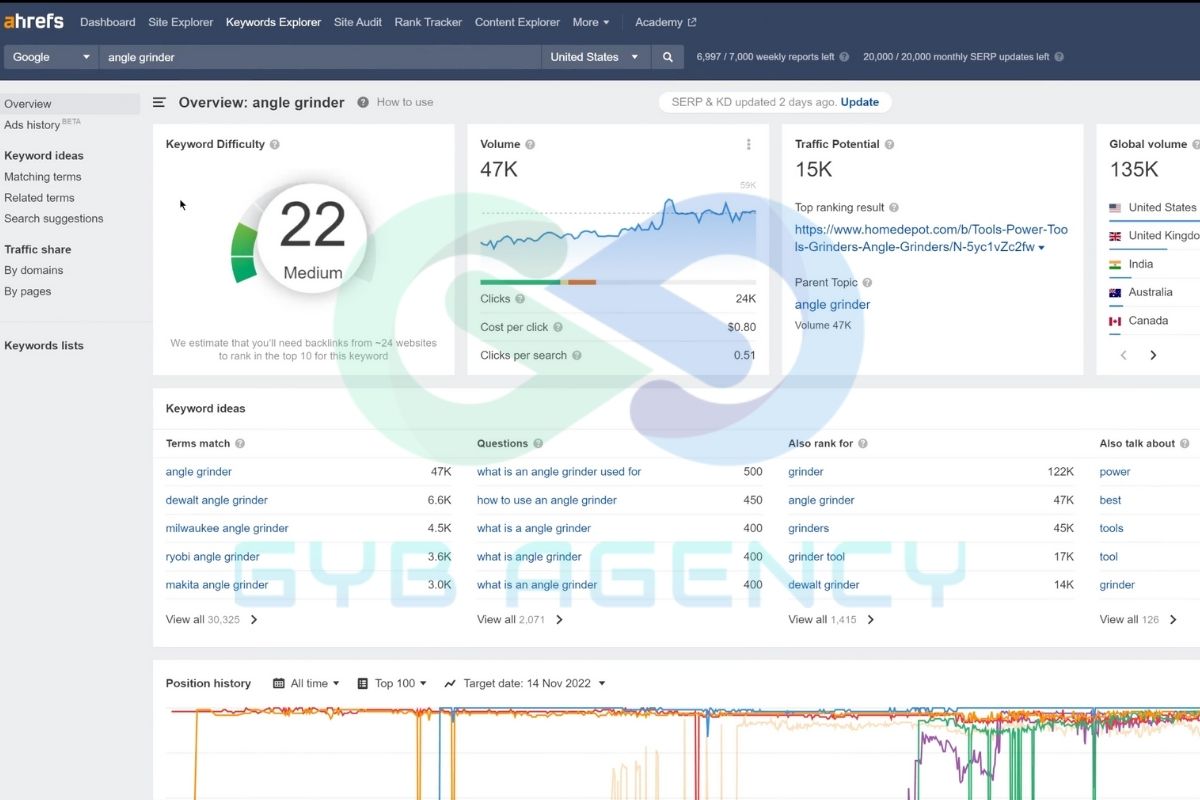Open the All time date range dropdown

[x=306, y=684]
